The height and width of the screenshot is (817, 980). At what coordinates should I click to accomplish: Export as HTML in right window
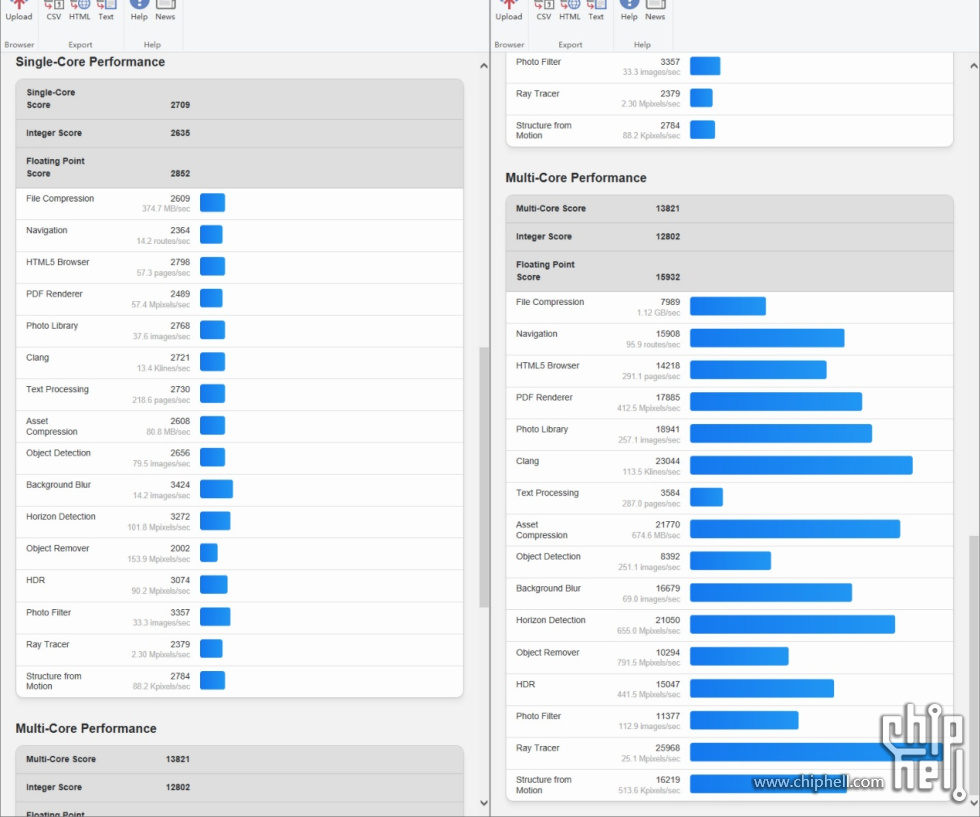[x=569, y=9]
